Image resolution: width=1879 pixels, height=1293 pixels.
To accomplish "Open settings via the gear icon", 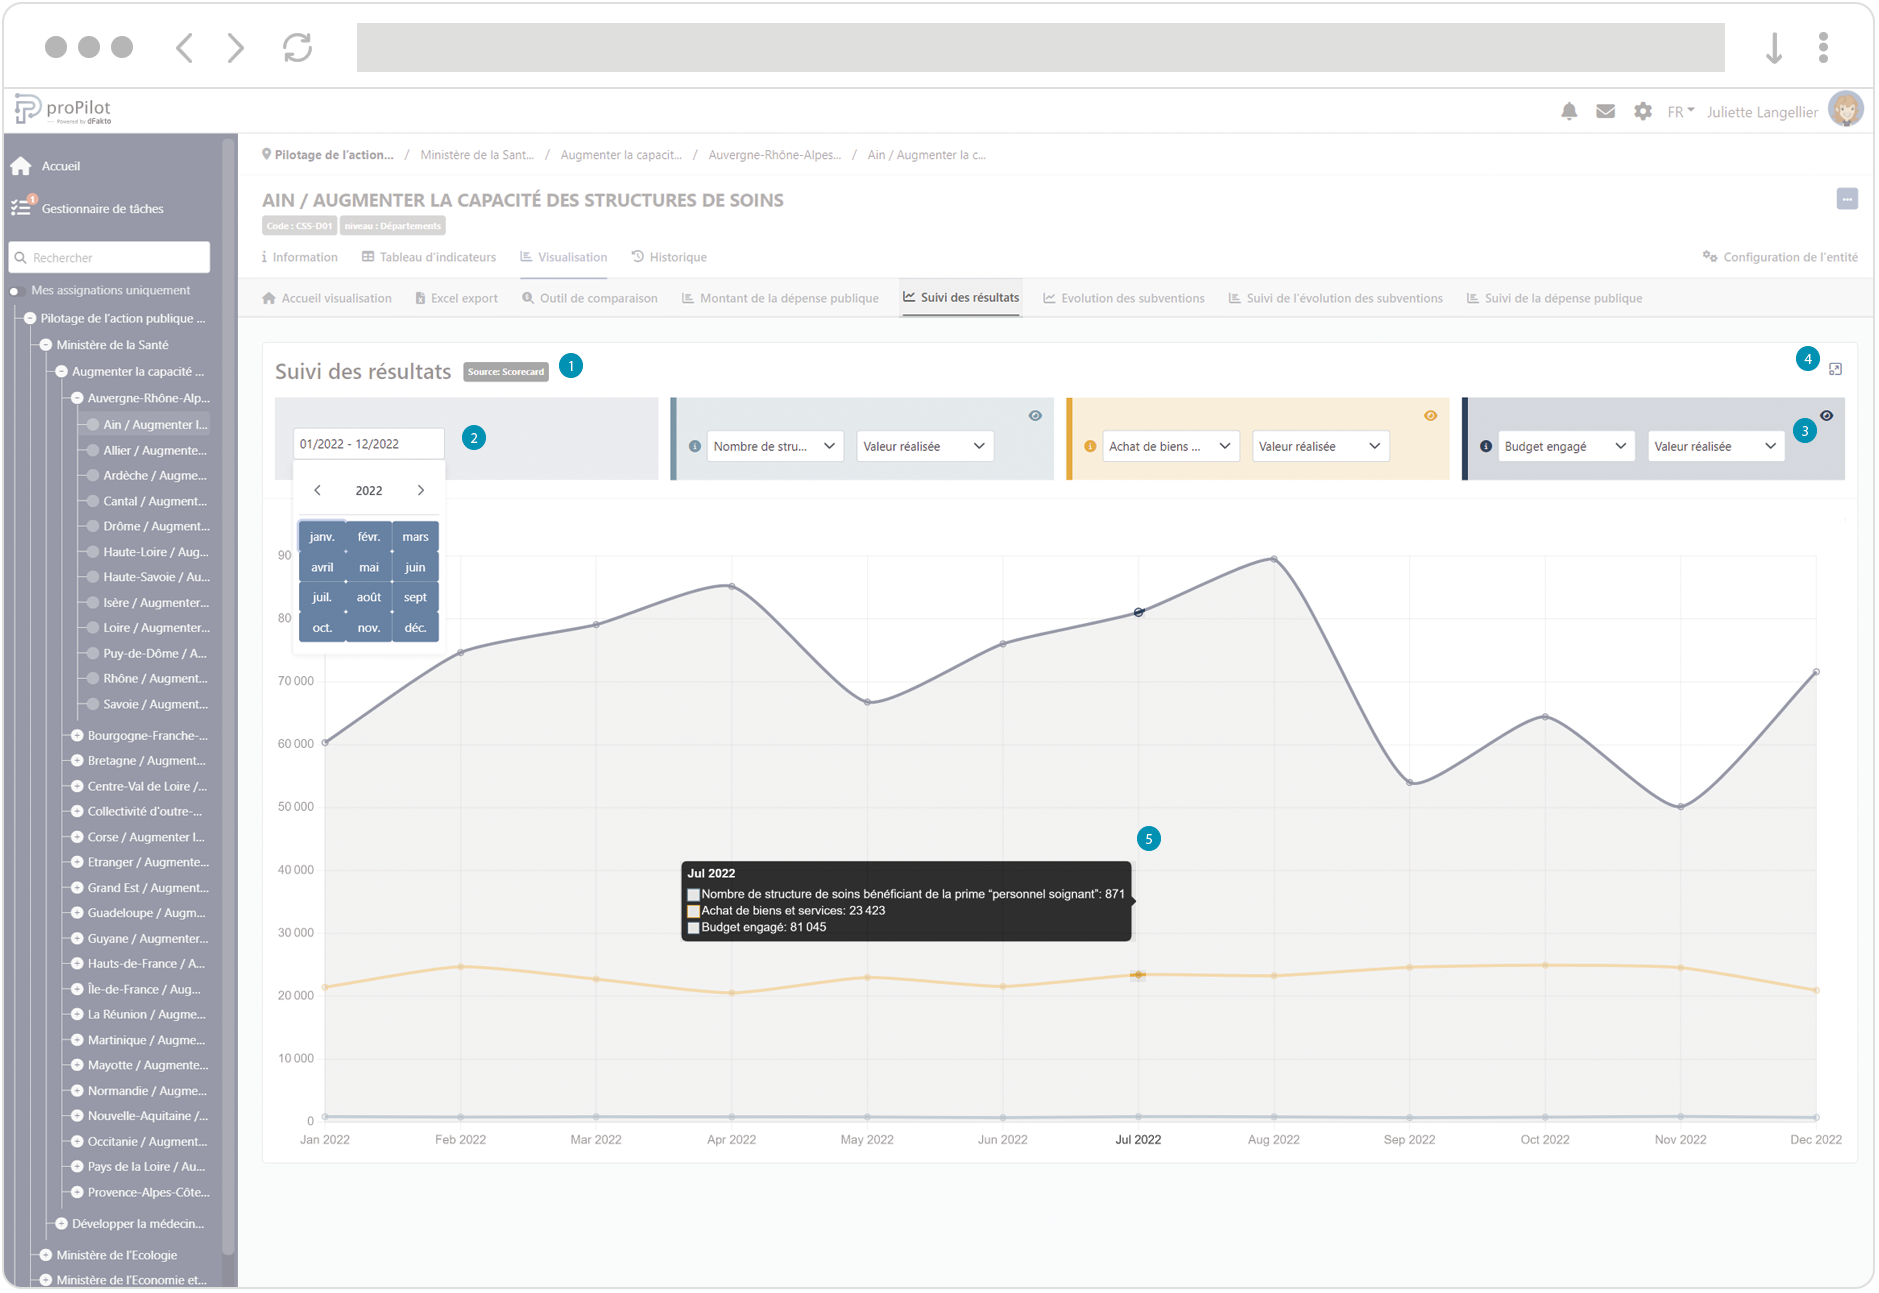I will 1642,112.
